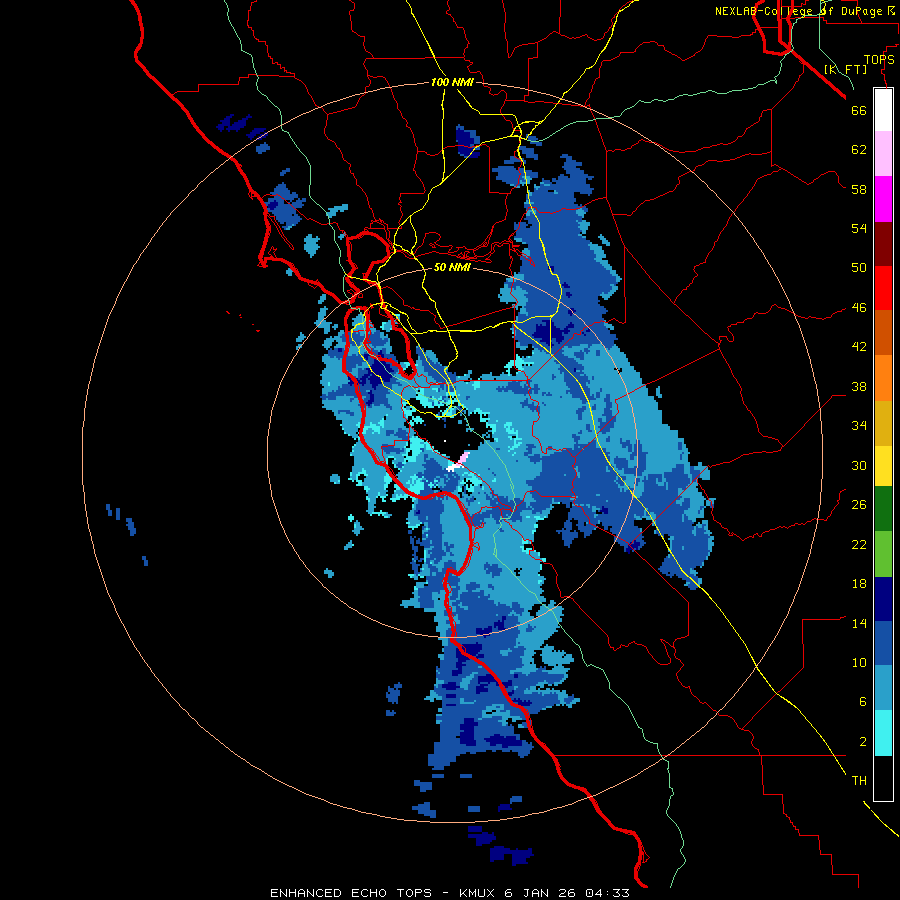
Task: Click the navy blue legend swatch
Action: point(883,599)
